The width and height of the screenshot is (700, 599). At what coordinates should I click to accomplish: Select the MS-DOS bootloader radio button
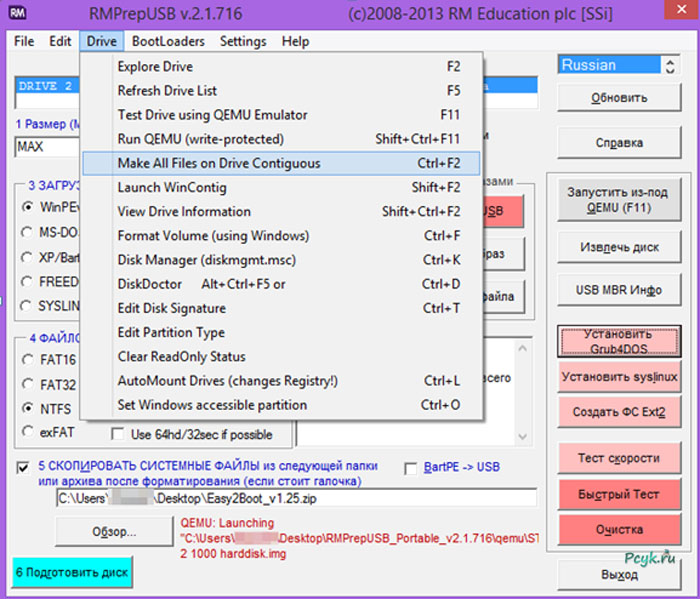27,232
